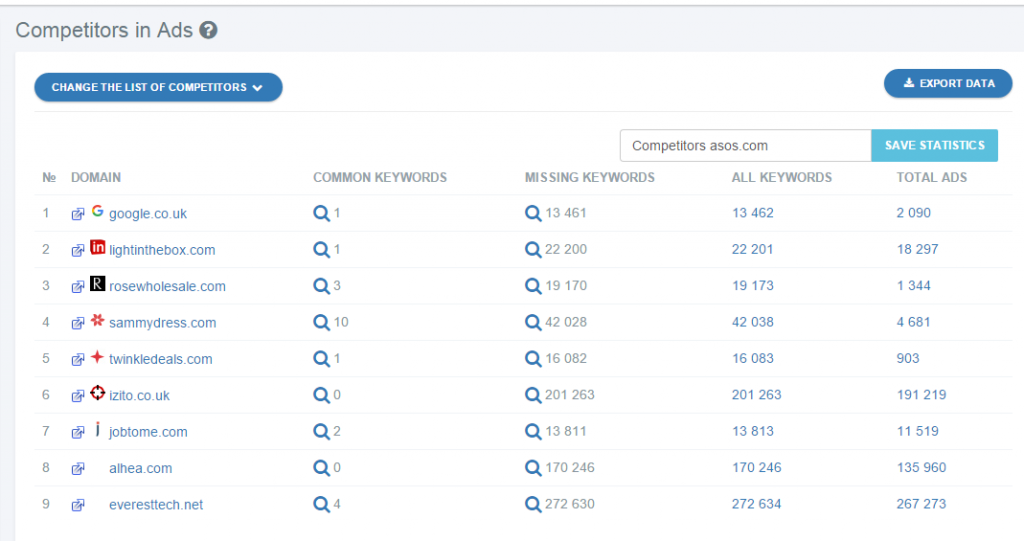This screenshot has width=1024, height=541.
Task: Click missing keywords magnifier next to 13 811
Action: click(533, 431)
